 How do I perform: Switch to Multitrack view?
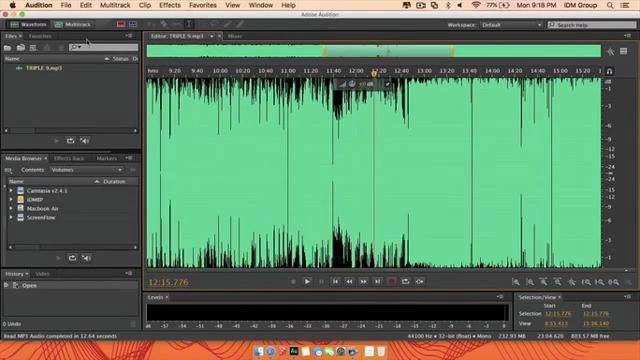pos(73,24)
